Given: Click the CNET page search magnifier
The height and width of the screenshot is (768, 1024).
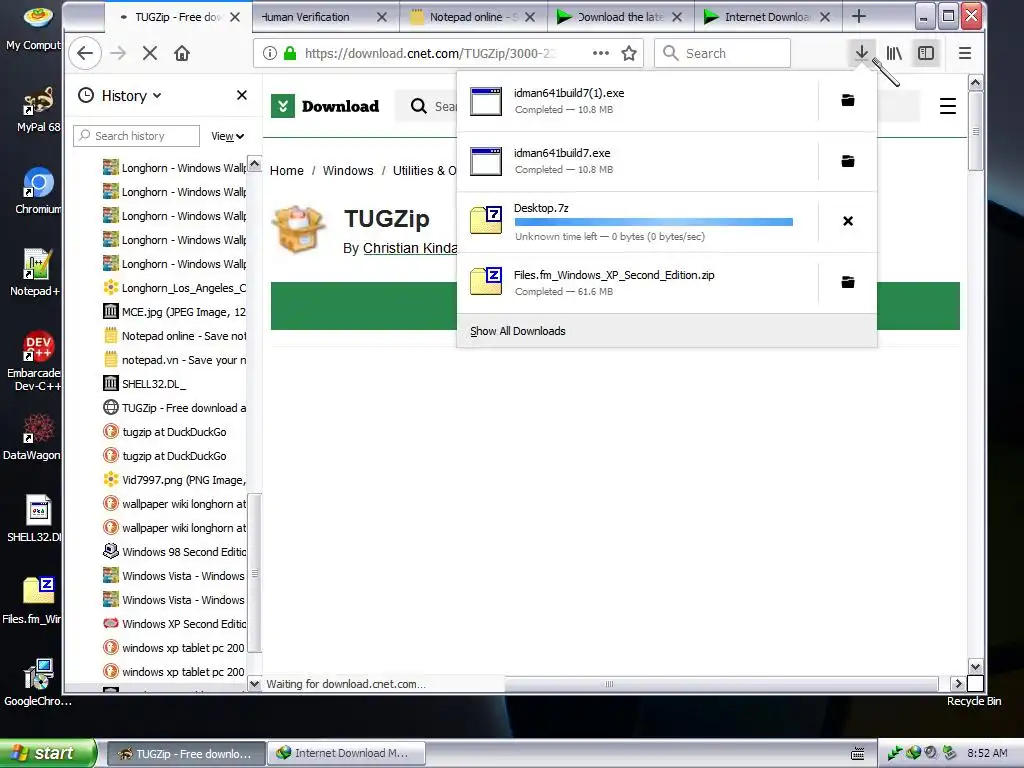Looking at the screenshot, I should click(x=419, y=106).
